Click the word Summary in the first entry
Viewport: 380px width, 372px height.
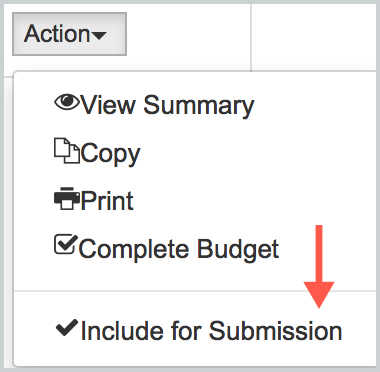point(199,106)
